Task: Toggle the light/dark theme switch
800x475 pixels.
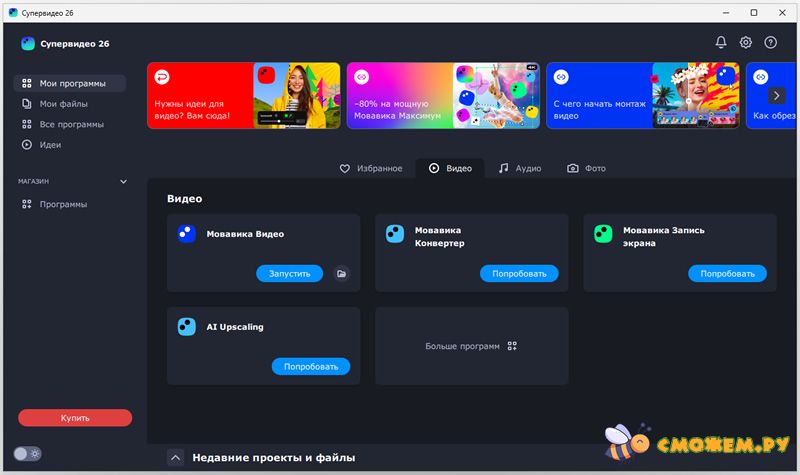Action: pyautogui.click(x=27, y=453)
